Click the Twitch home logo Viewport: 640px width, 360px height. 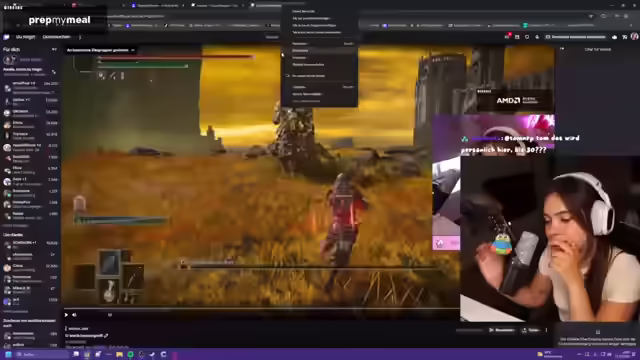[6, 37]
